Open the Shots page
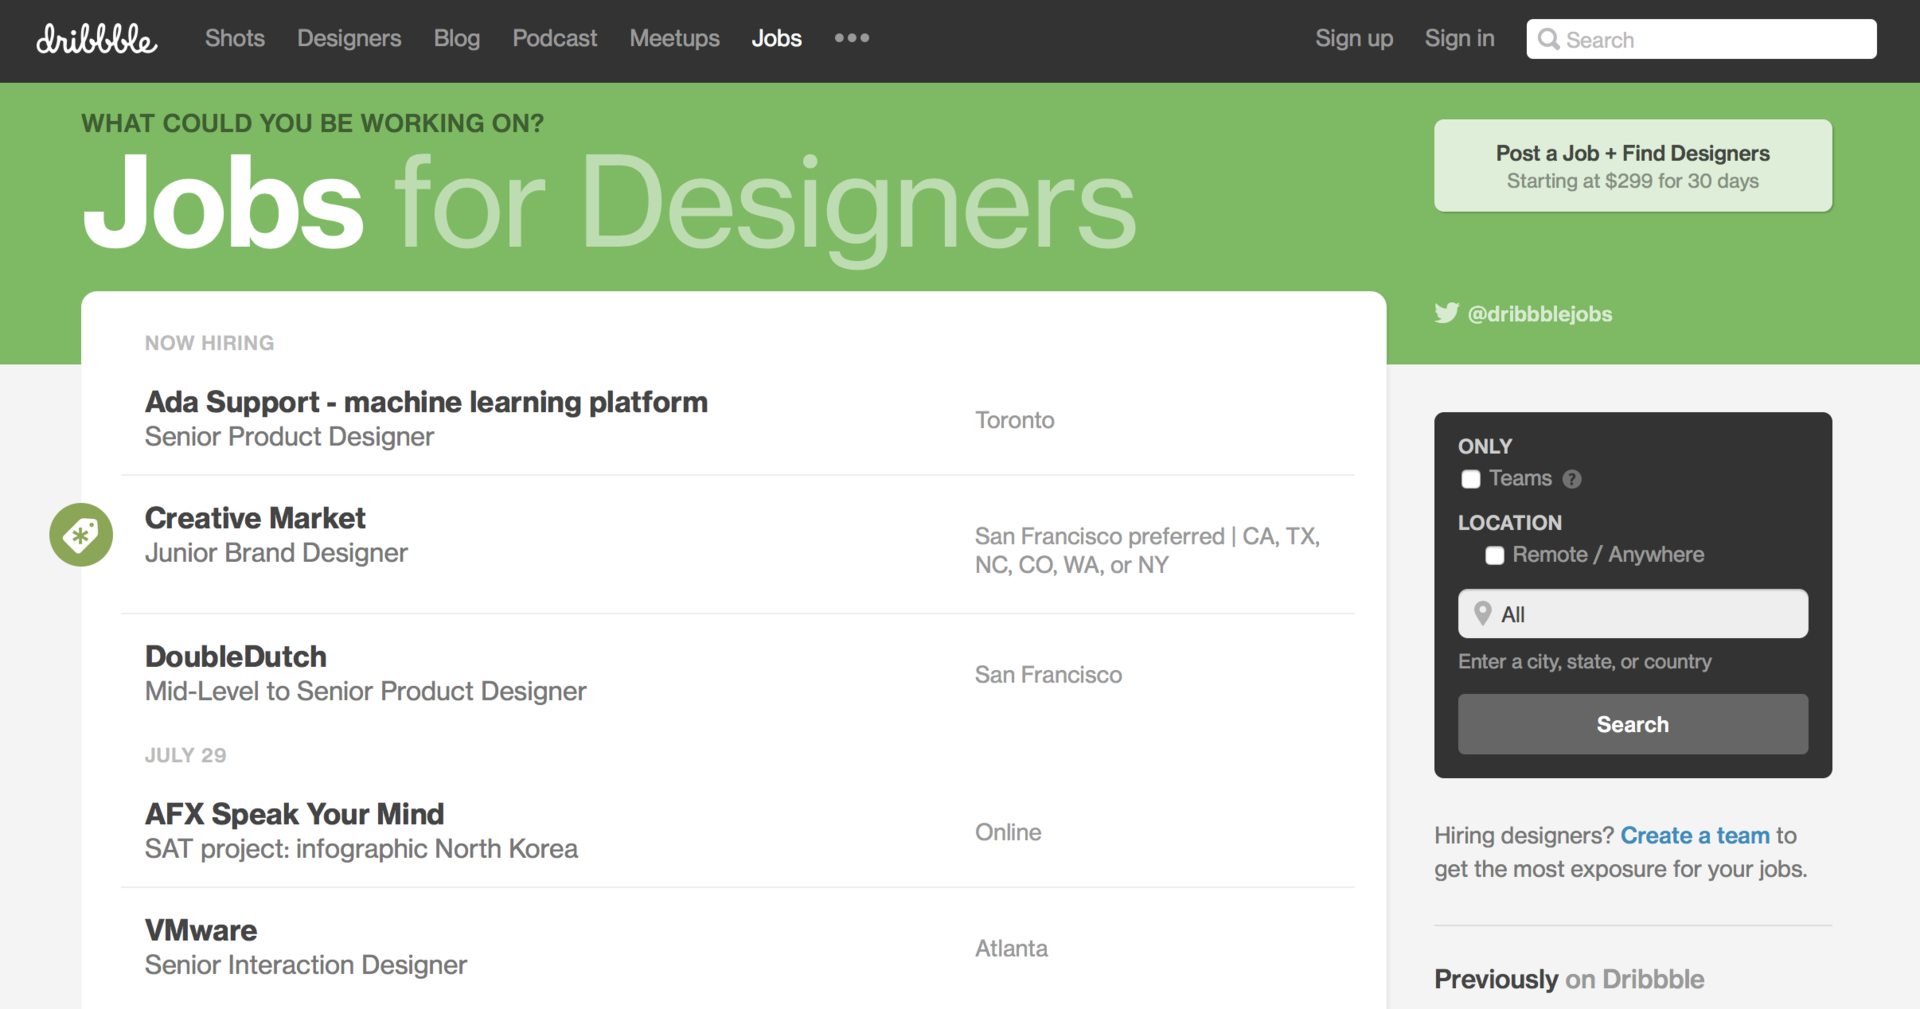 pyautogui.click(x=235, y=38)
